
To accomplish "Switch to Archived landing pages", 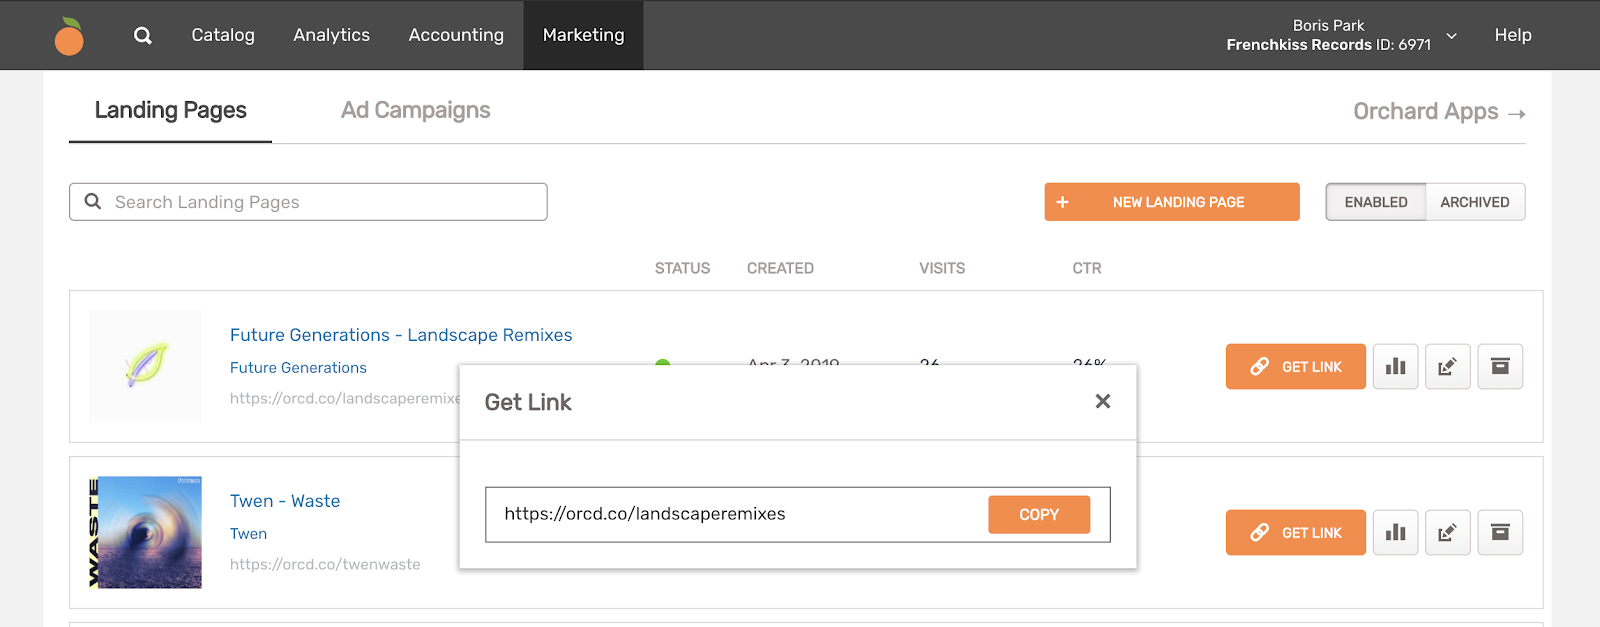I will tap(1474, 202).
